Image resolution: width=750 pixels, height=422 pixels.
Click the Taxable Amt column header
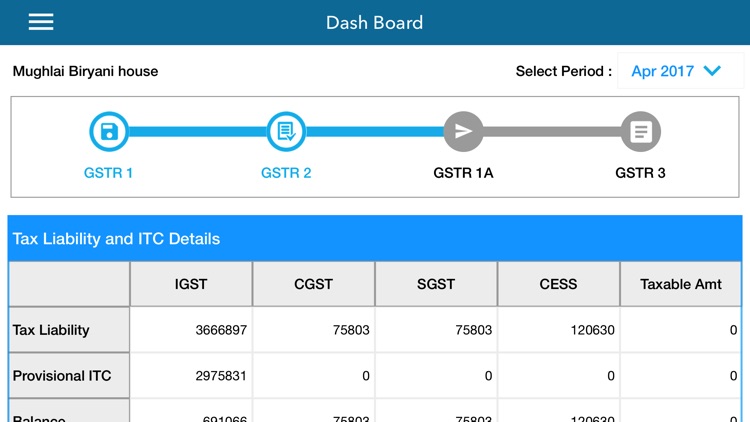click(x=681, y=284)
